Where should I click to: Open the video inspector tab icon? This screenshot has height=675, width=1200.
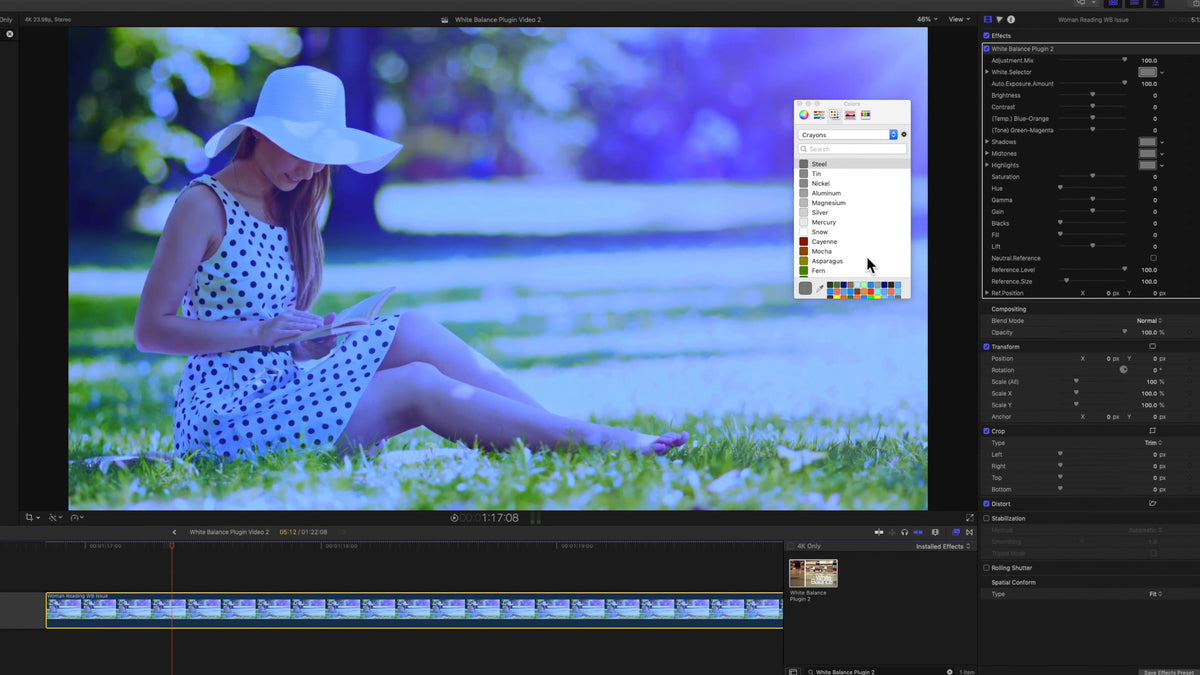point(988,19)
